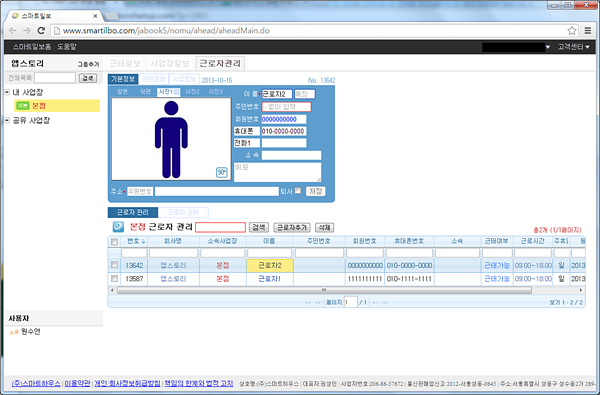Select the 근로자관리 tab
This screenshot has width=600, height=395.
point(220,64)
